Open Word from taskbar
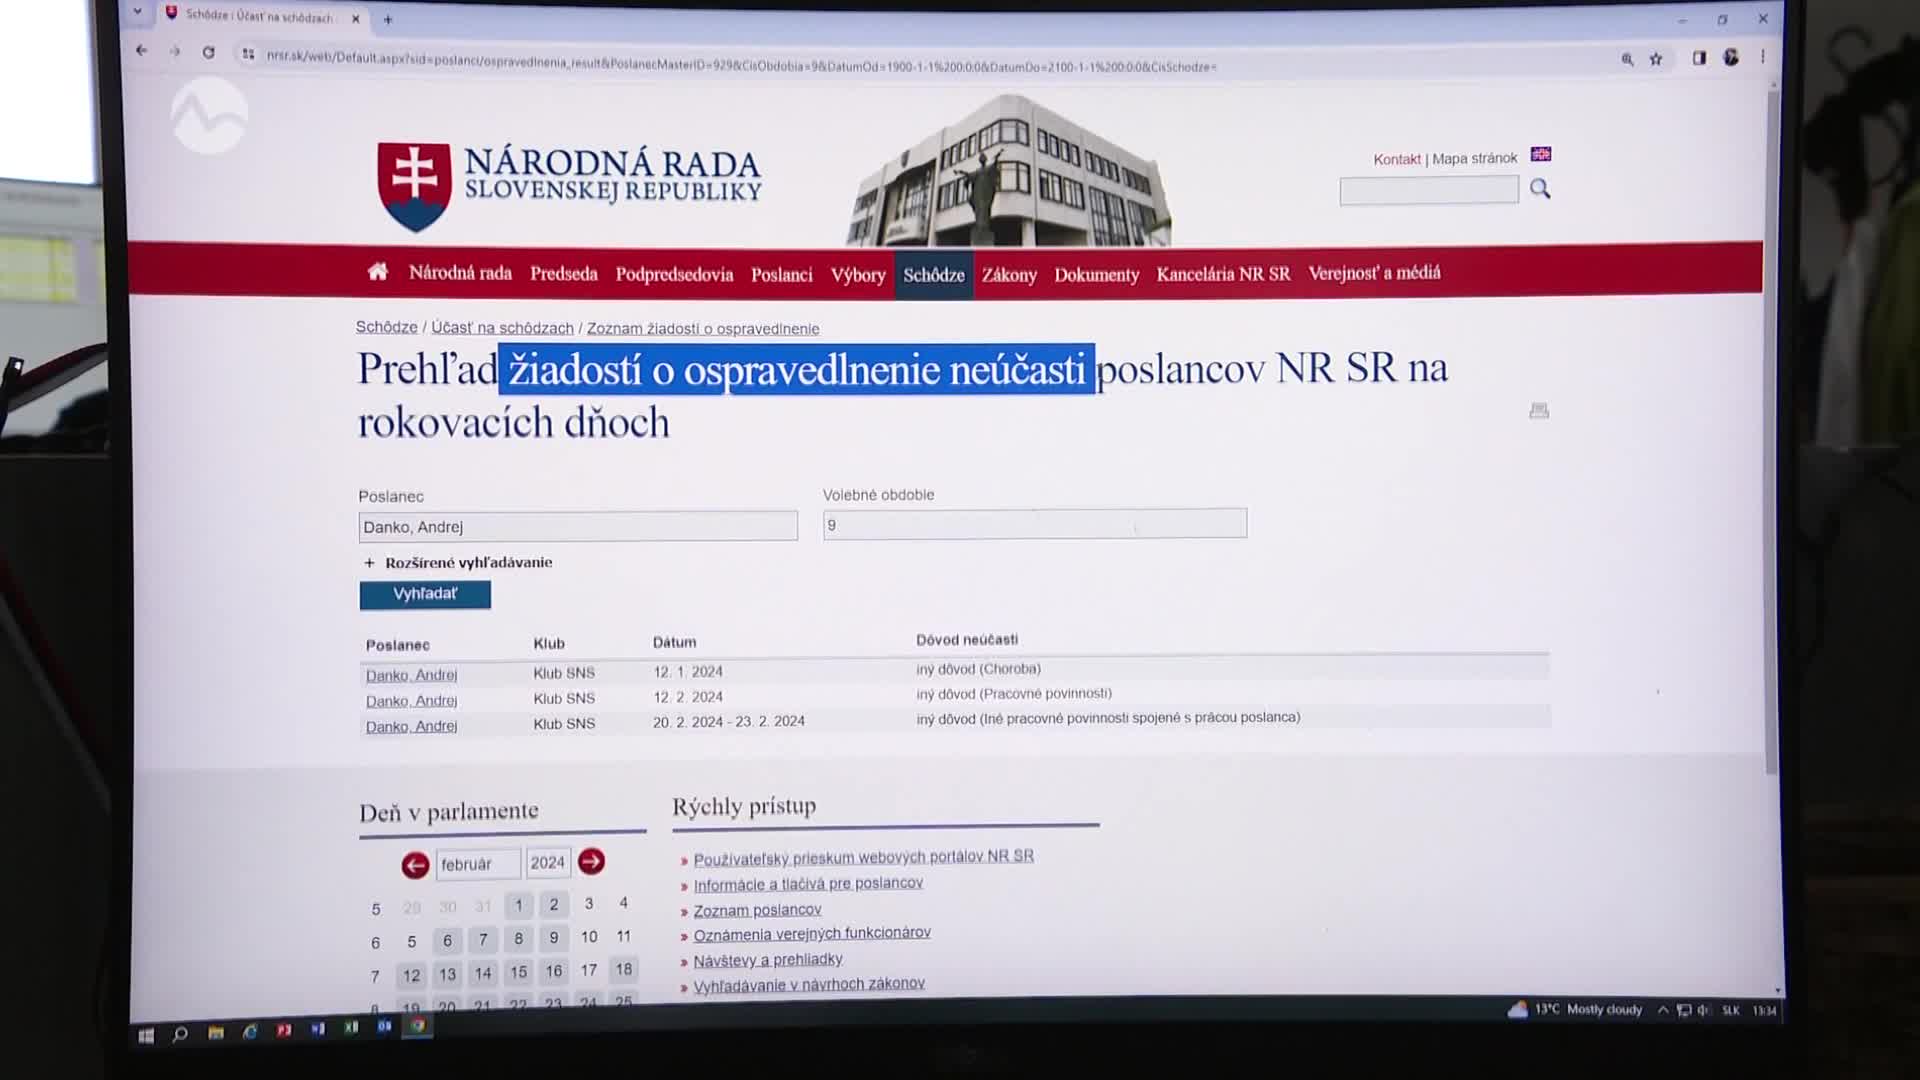Viewport: 1920px width, 1080px height. click(318, 1028)
